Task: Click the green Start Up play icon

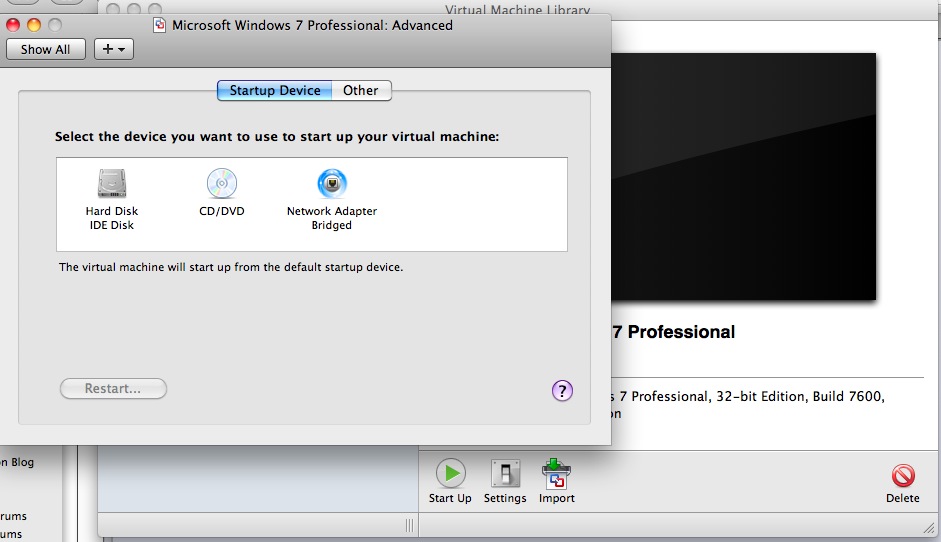Action: [x=451, y=474]
